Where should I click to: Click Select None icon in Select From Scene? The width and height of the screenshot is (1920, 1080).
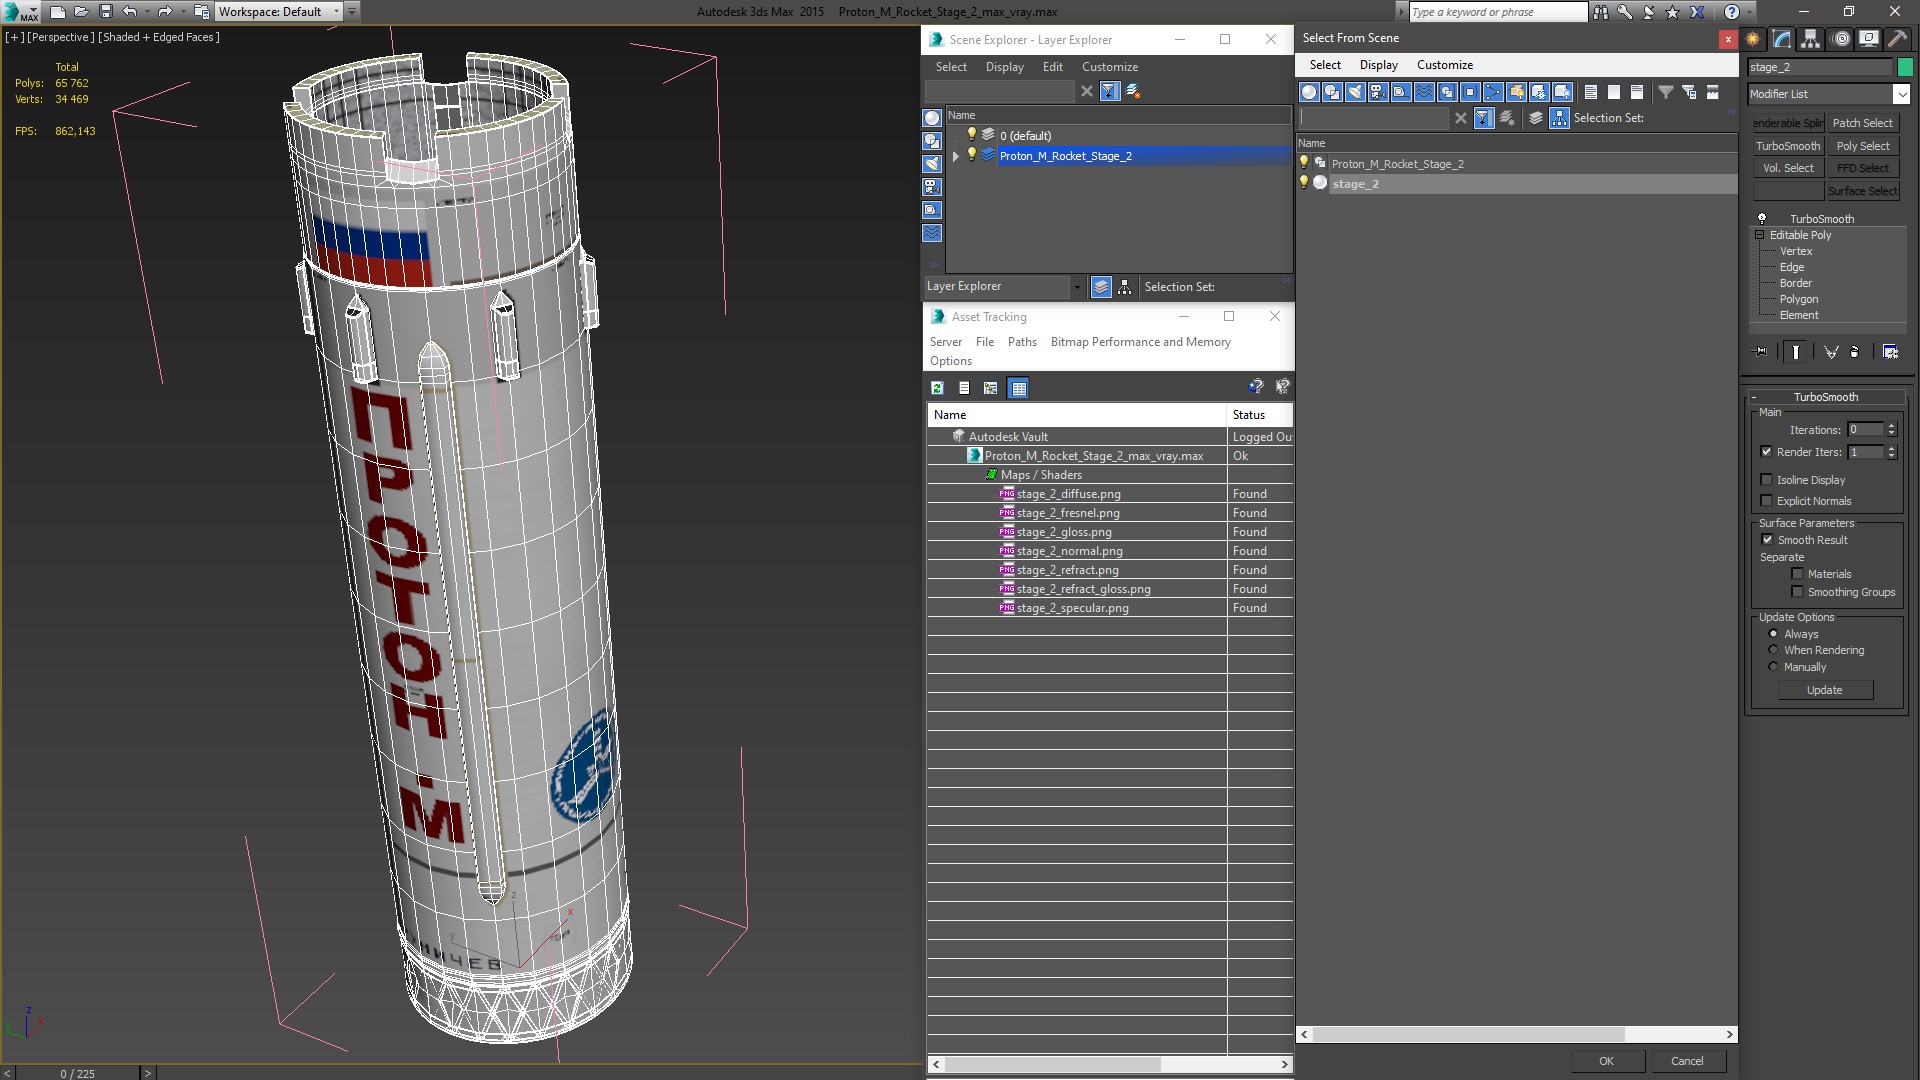(1614, 92)
